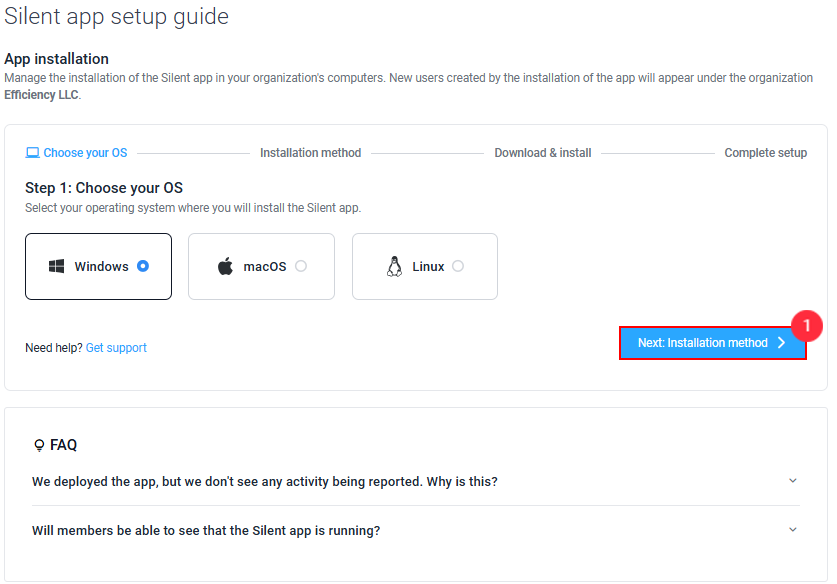Click the Linux penguin icon
Screen dimensions: 837x584
(x=394, y=266)
